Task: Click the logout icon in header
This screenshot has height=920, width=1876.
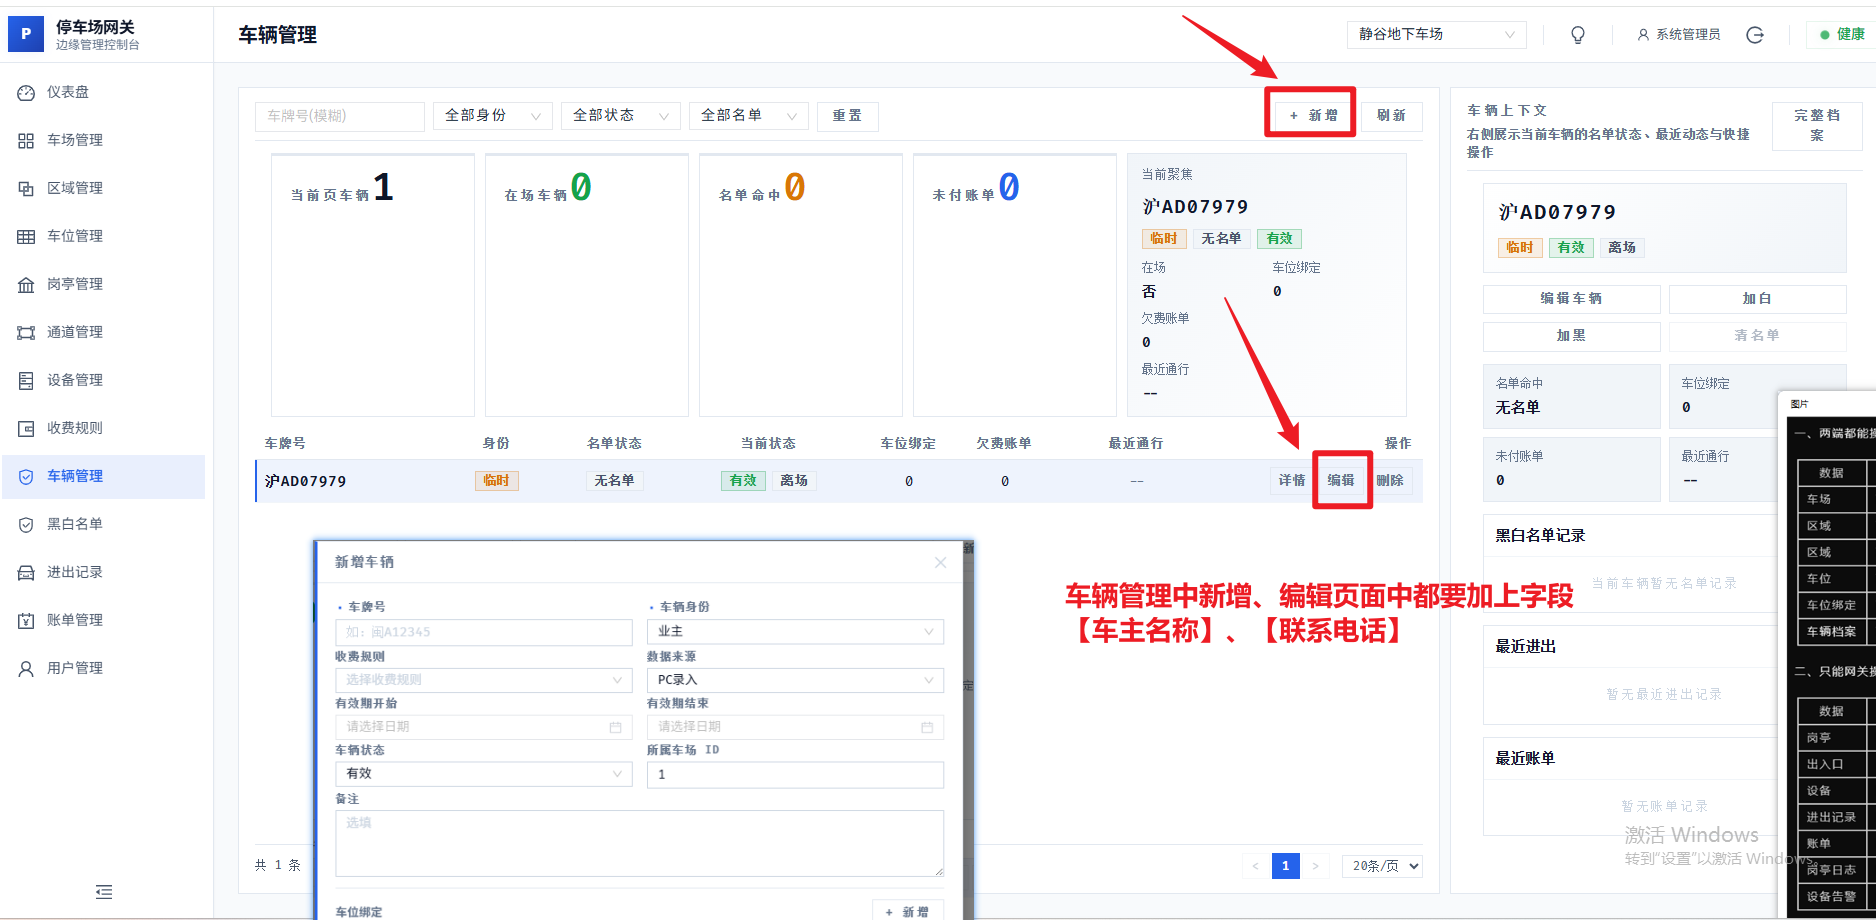Action: click(x=1754, y=35)
